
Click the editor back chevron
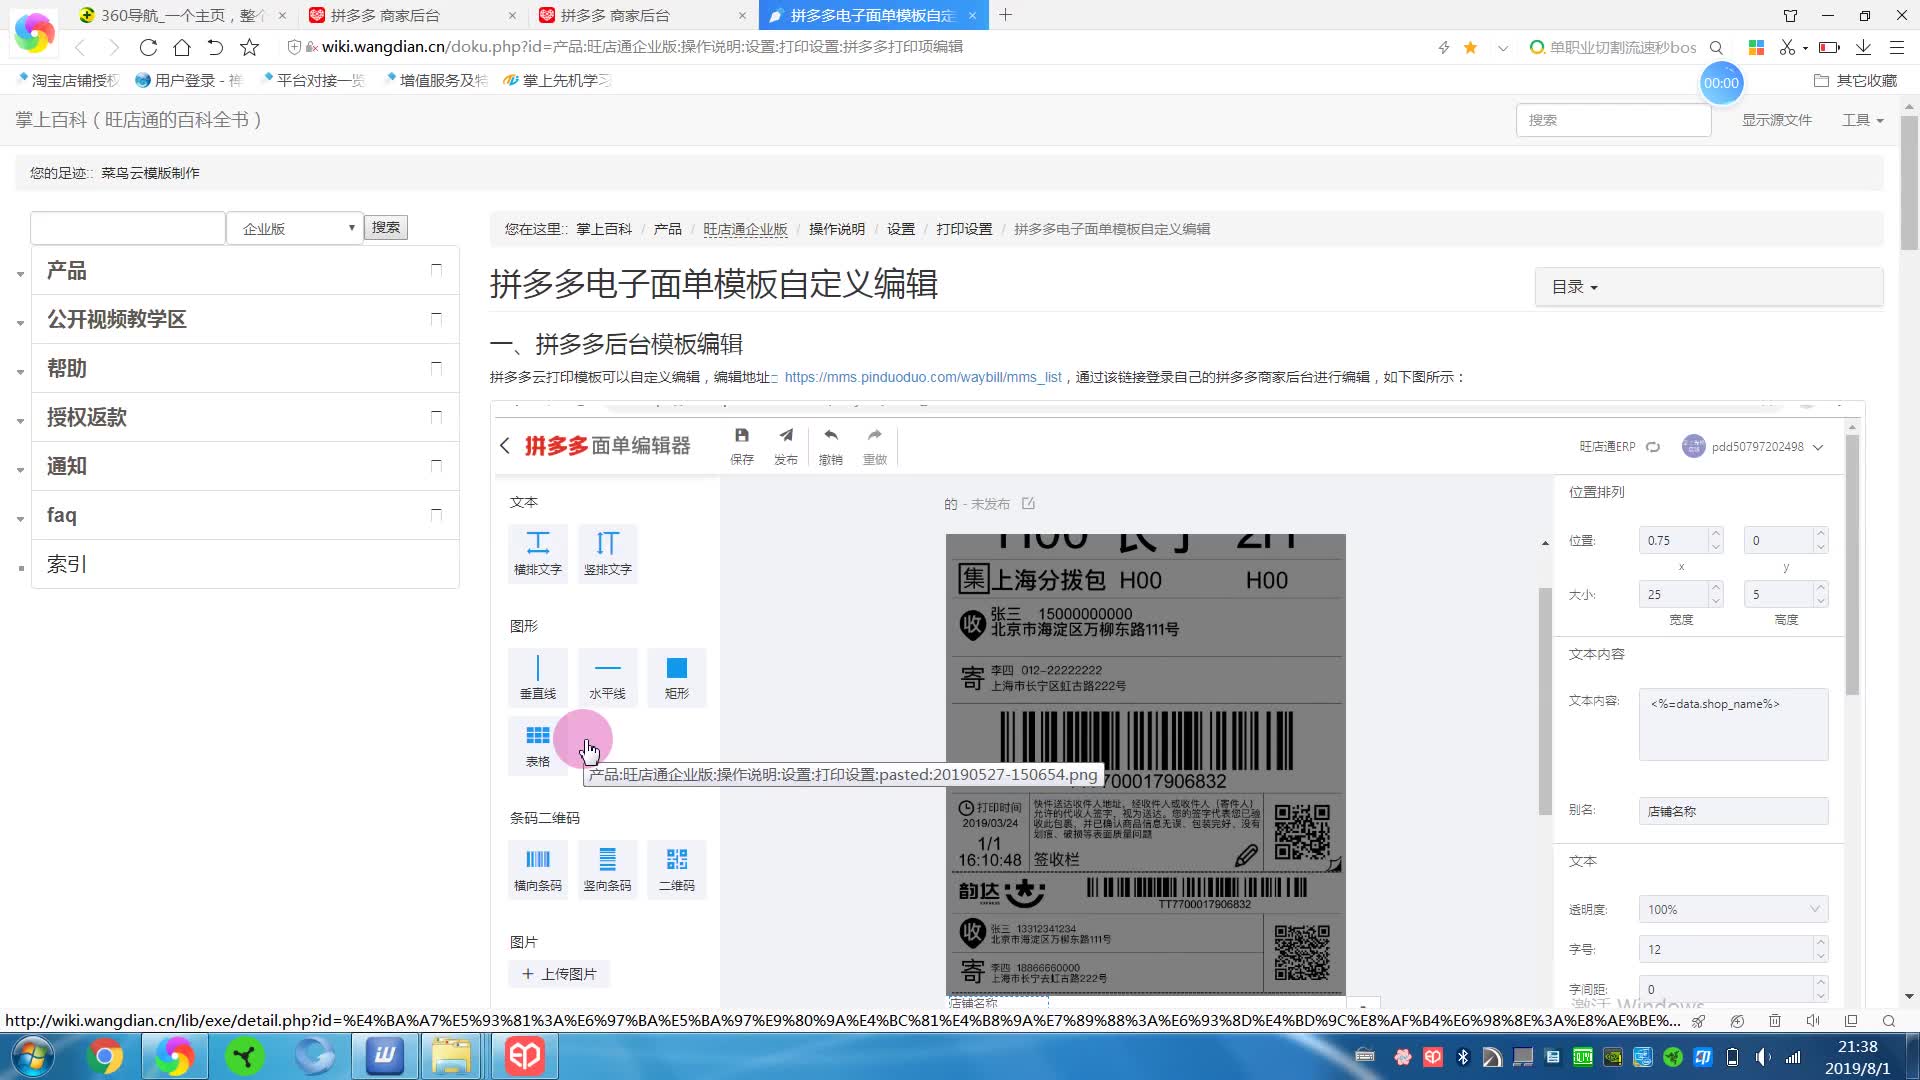coord(505,446)
